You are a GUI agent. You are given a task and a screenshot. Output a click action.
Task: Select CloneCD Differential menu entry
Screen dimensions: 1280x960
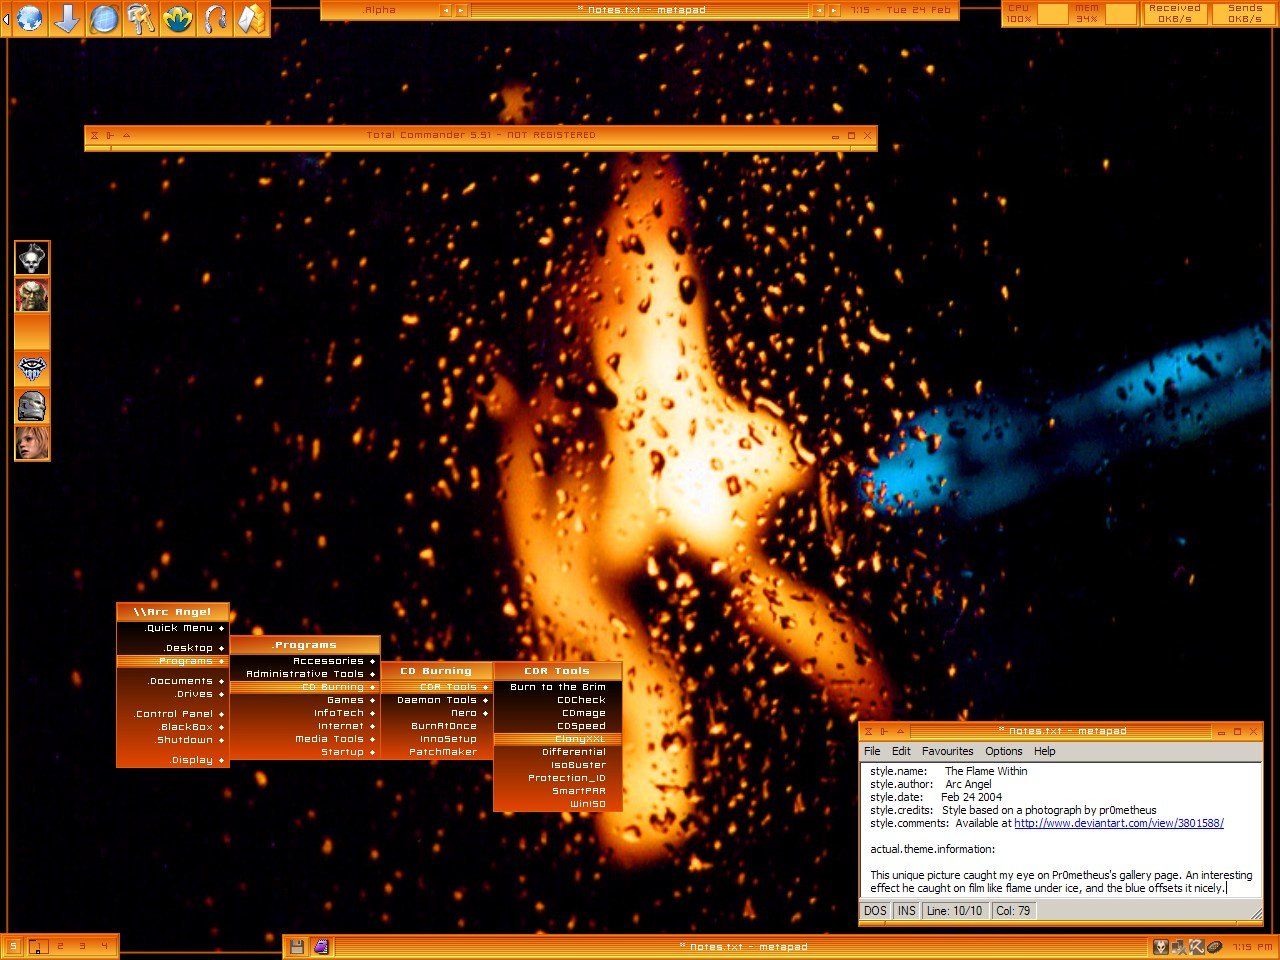tap(574, 752)
